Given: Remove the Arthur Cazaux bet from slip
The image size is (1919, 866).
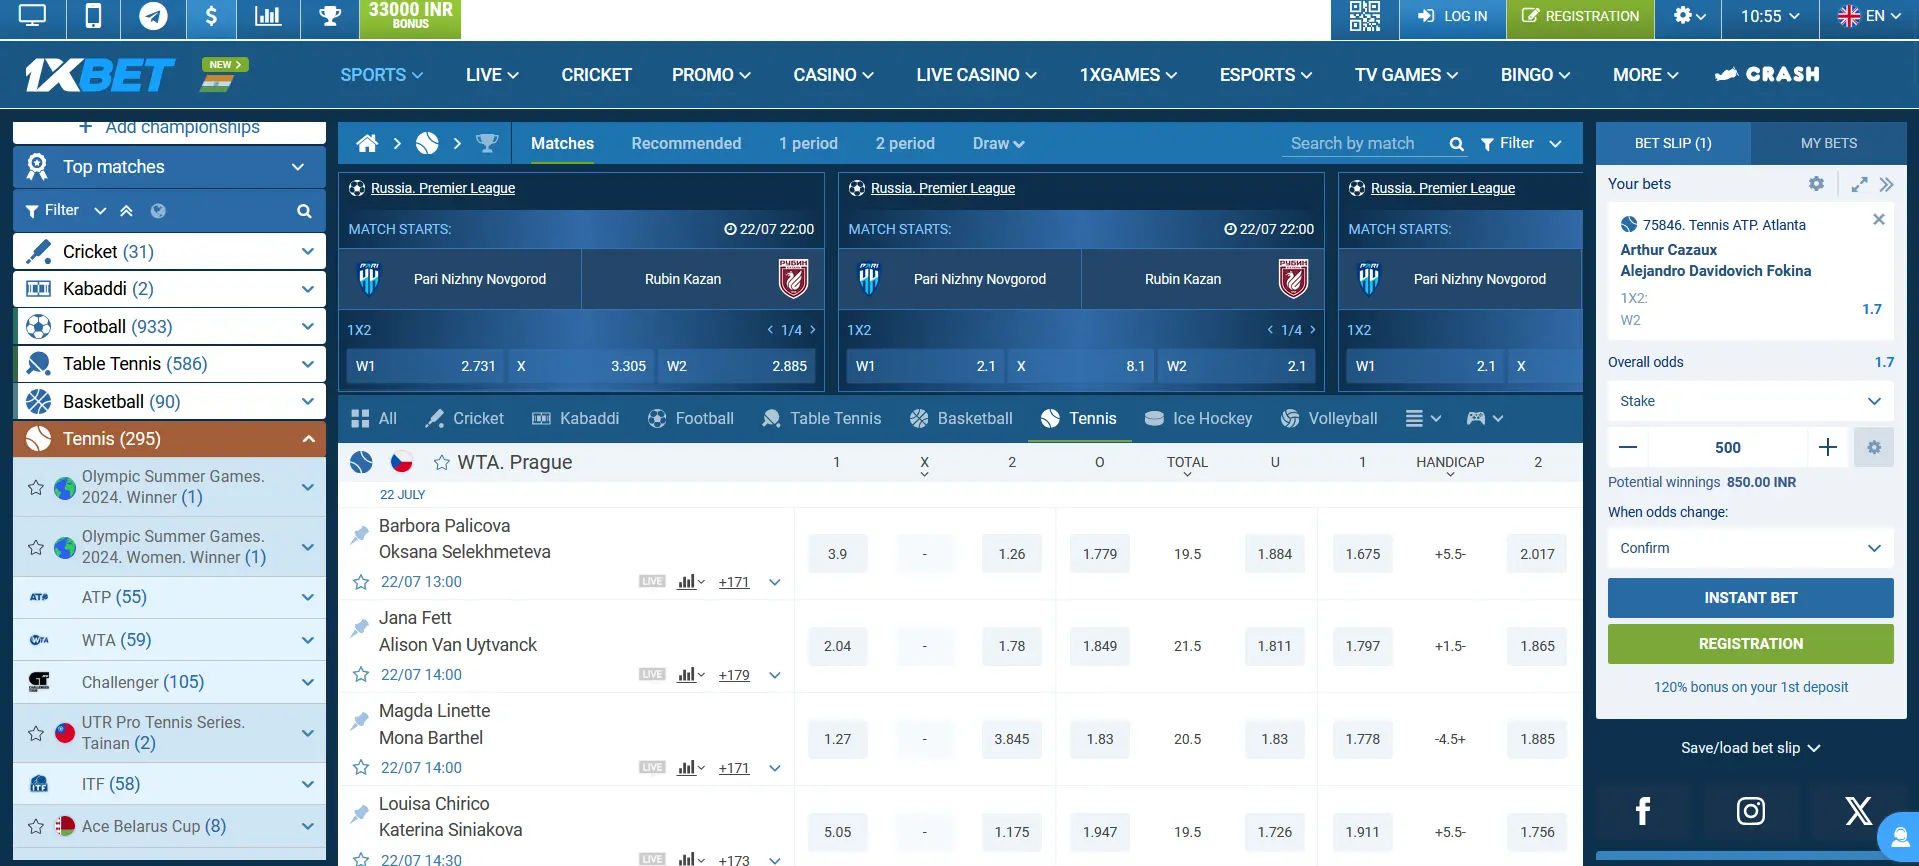Looking at the screenshot, I should 1878,219.
